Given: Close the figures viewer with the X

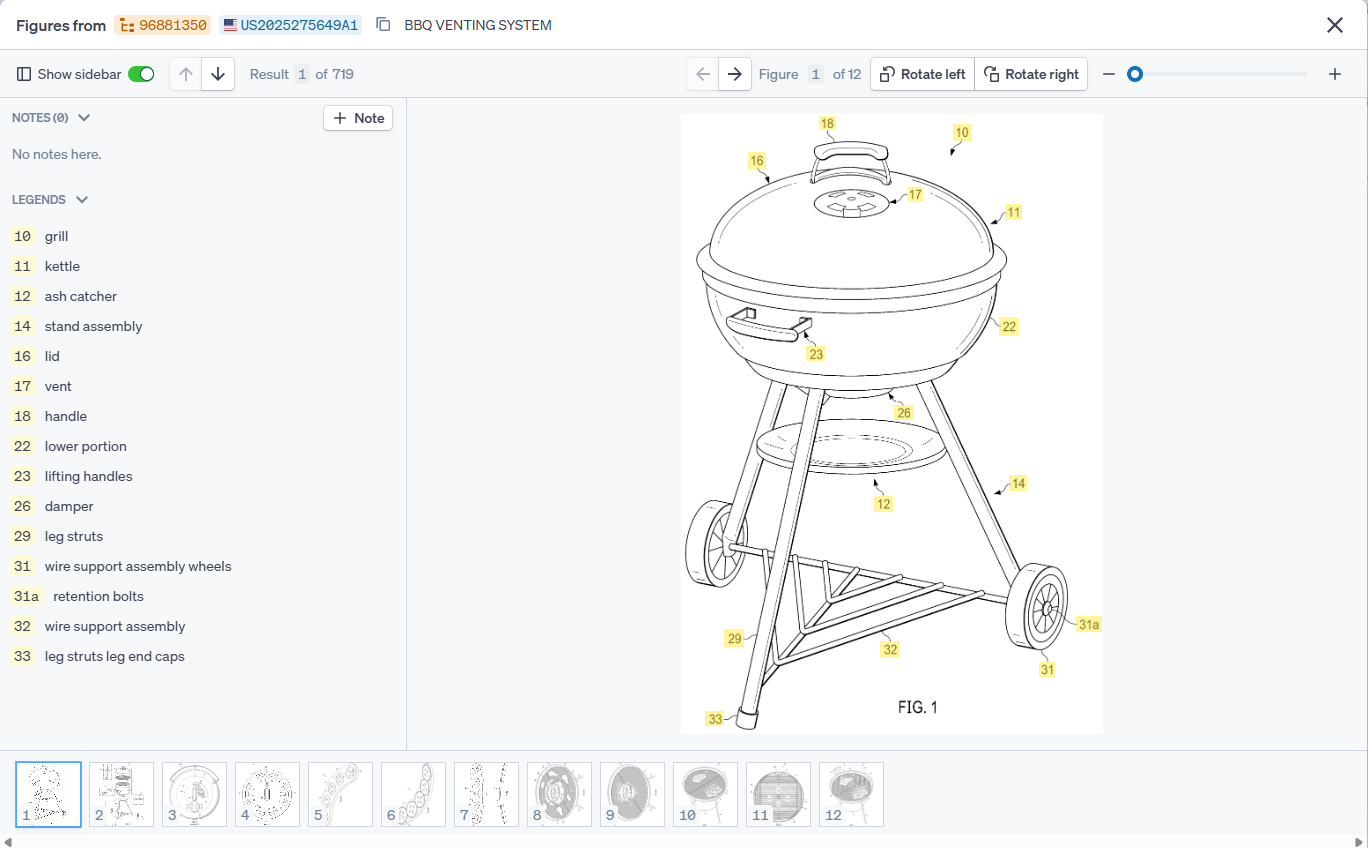Looking at the screenshot, I should pyautogui.click(x=1334, y=25).
